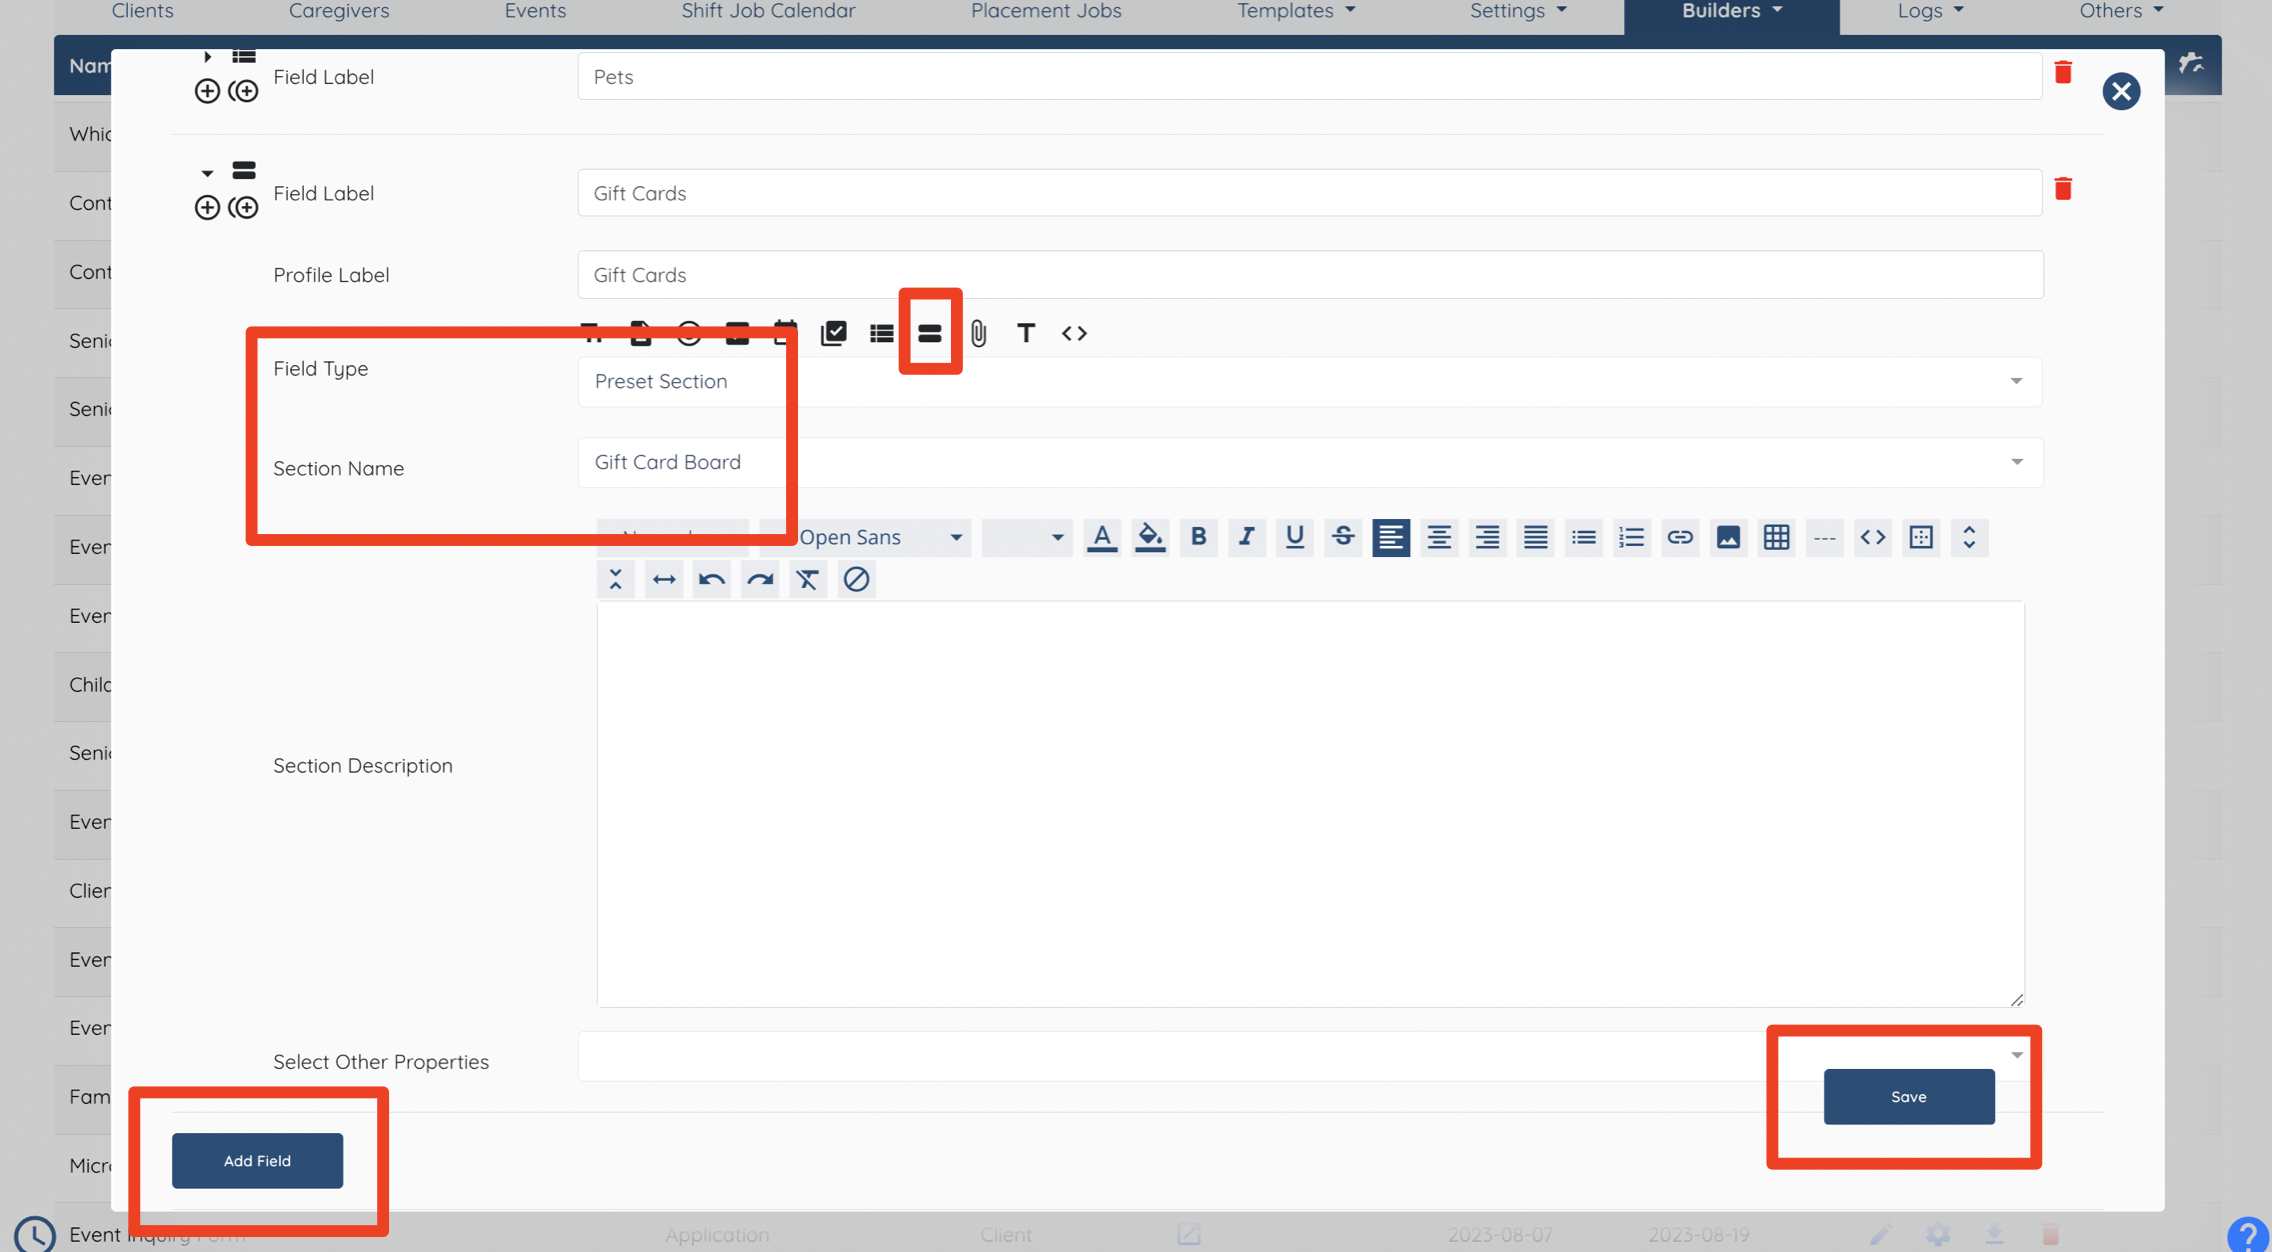
Task: Toggle bold formatting in editor
Action: pyautogui.click(x=1198, y=537)
